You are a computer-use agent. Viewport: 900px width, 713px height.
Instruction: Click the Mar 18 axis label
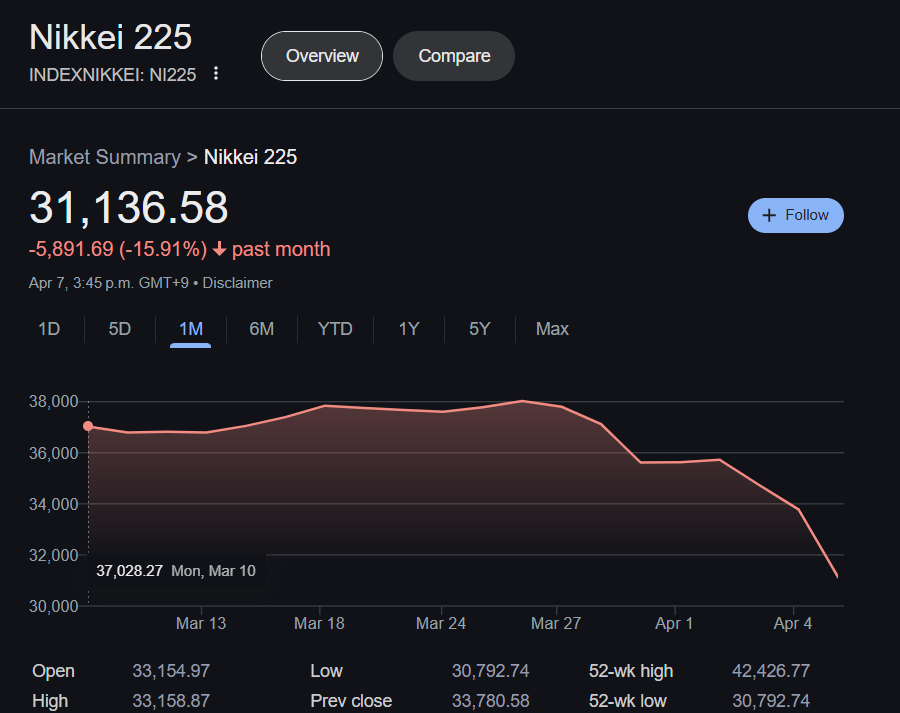pyautogui.click(x=319, y=623)
